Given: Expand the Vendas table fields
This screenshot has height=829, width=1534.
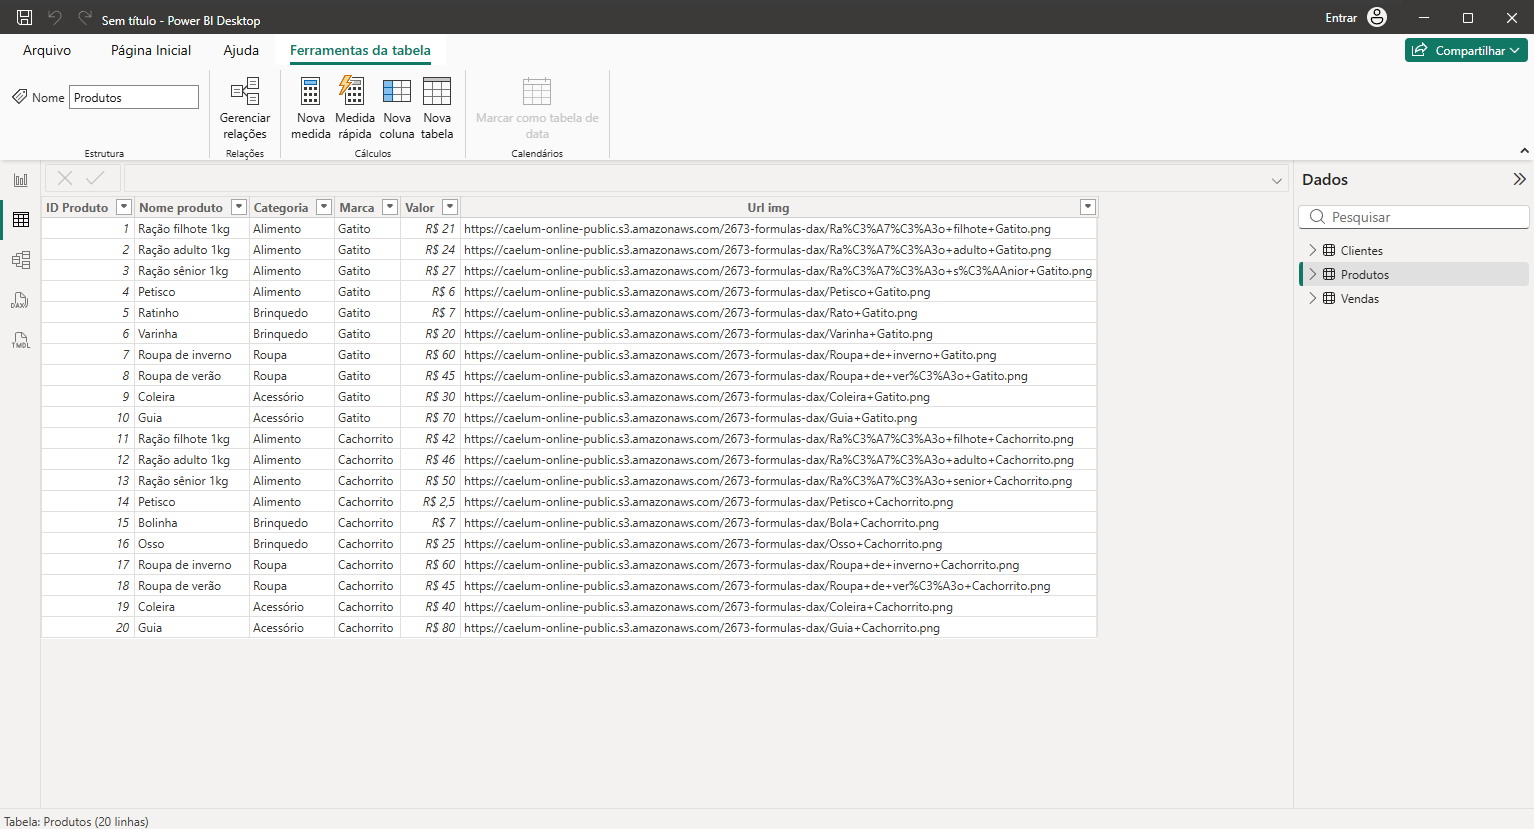Looking at the screenshot, I should (1313, 298).
